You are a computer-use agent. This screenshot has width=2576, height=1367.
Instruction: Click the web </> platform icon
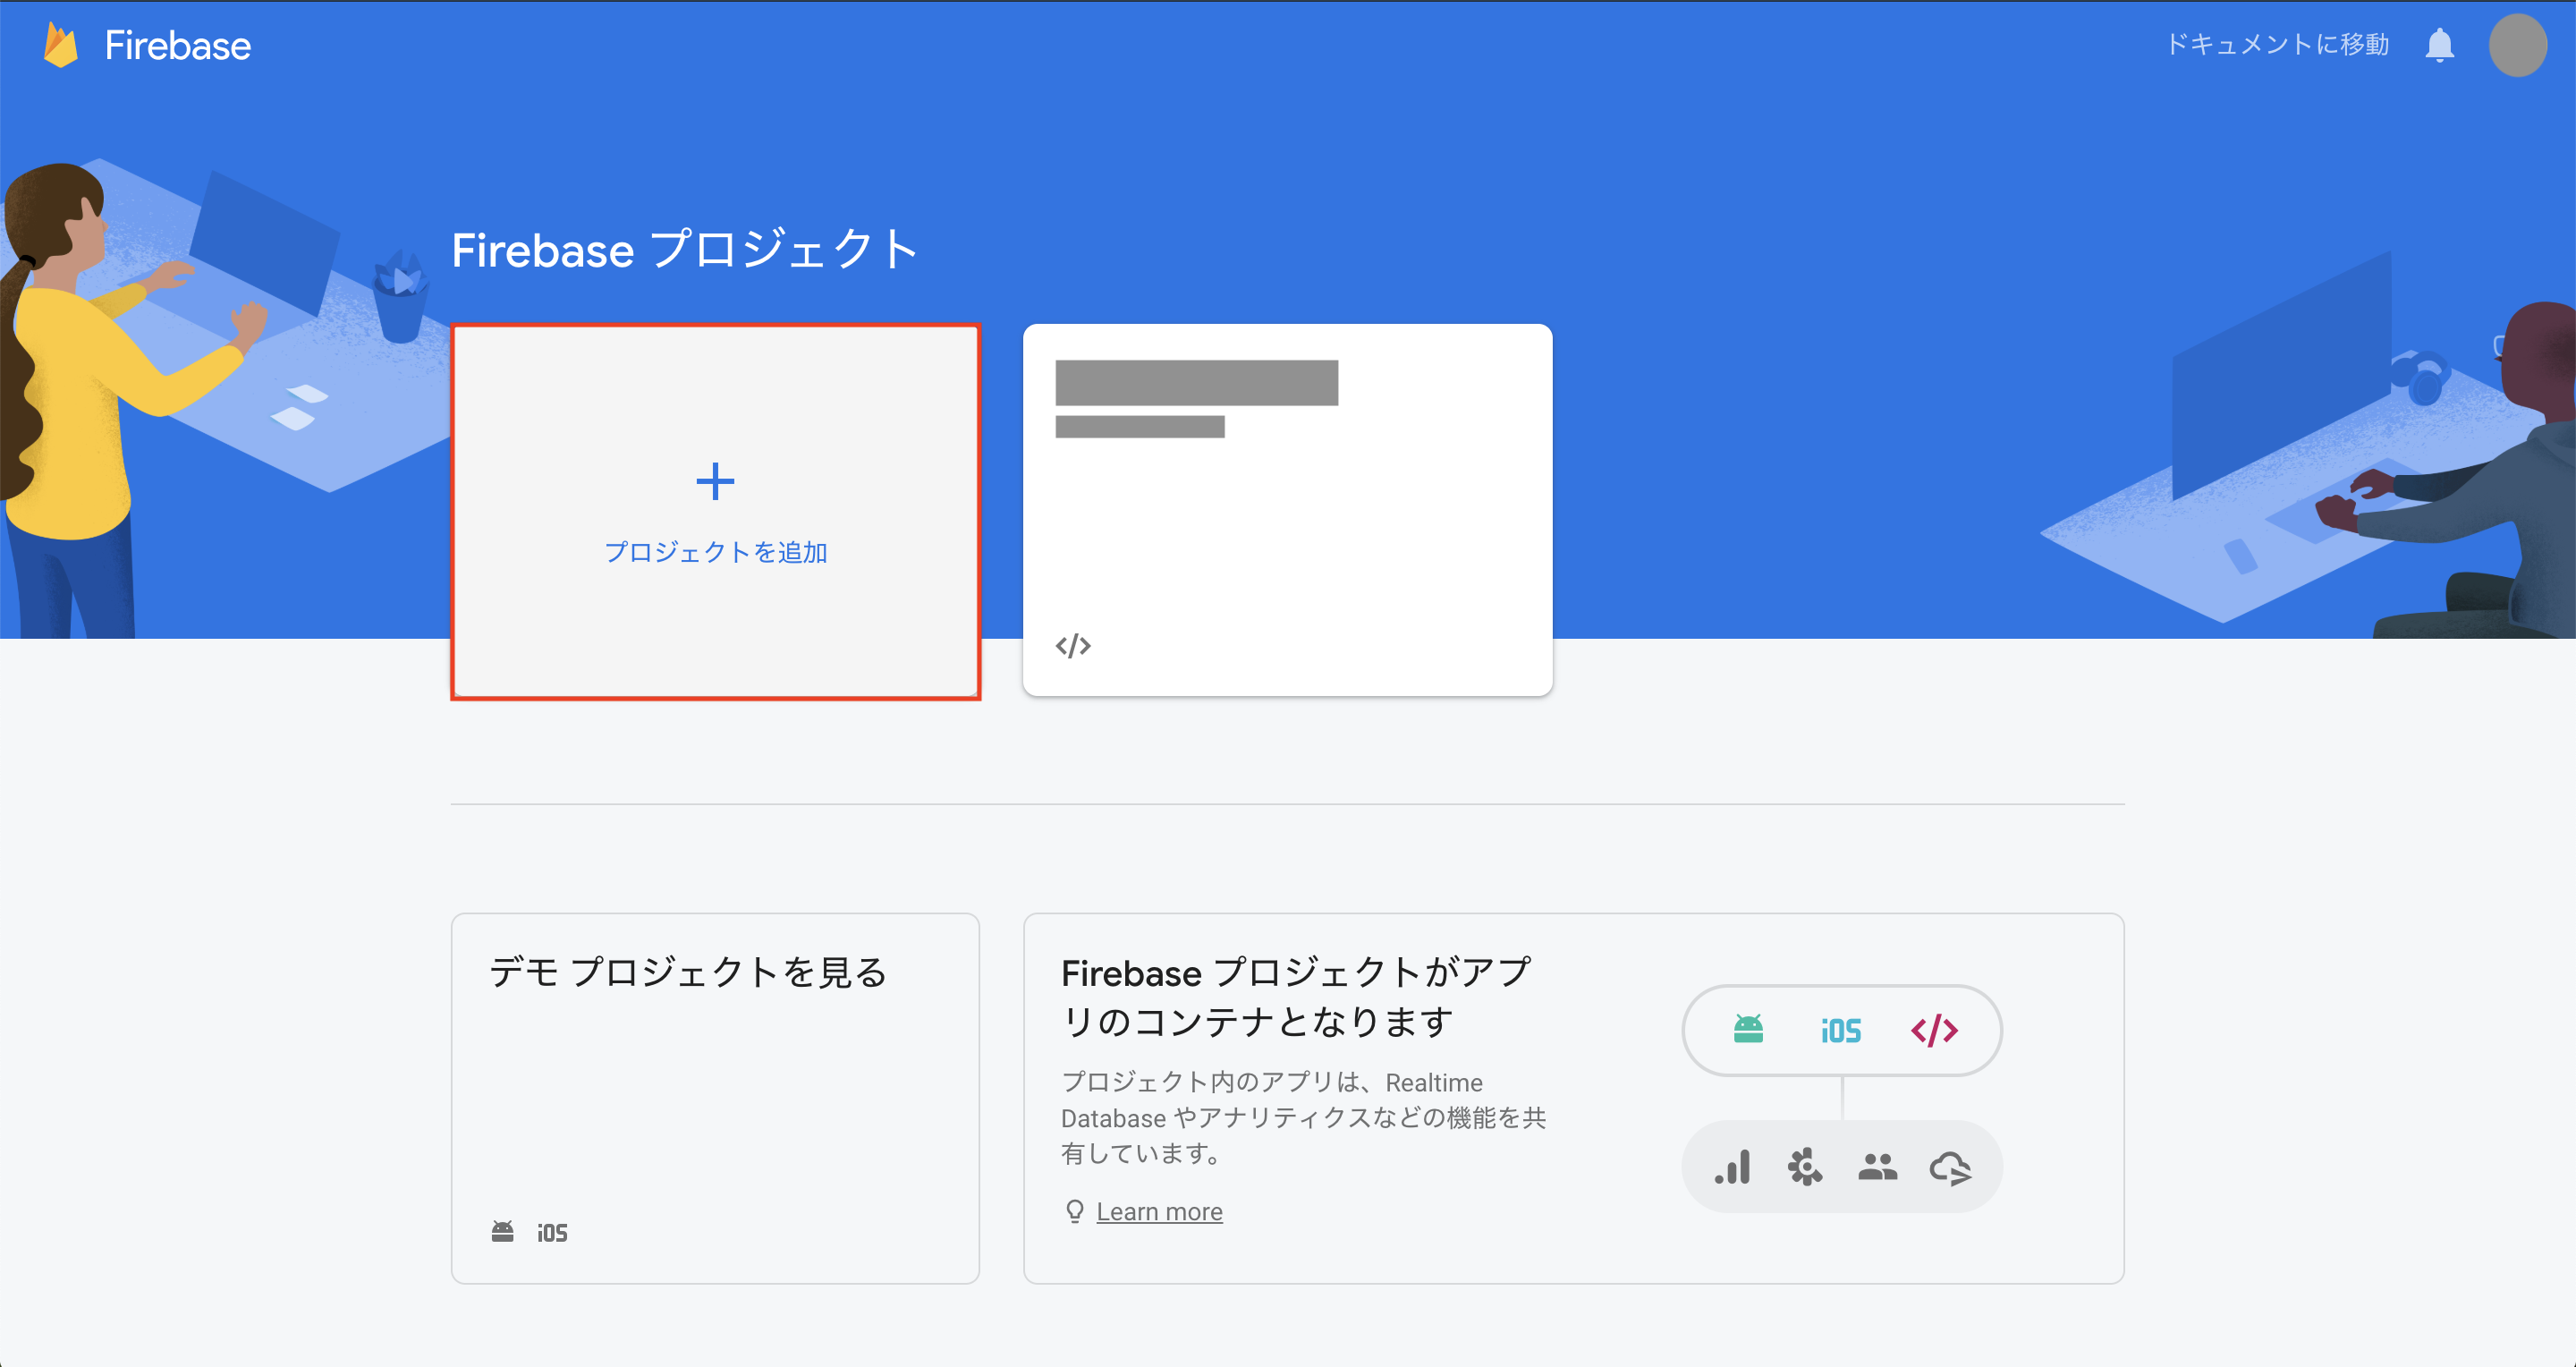tap(1935, 1030)
